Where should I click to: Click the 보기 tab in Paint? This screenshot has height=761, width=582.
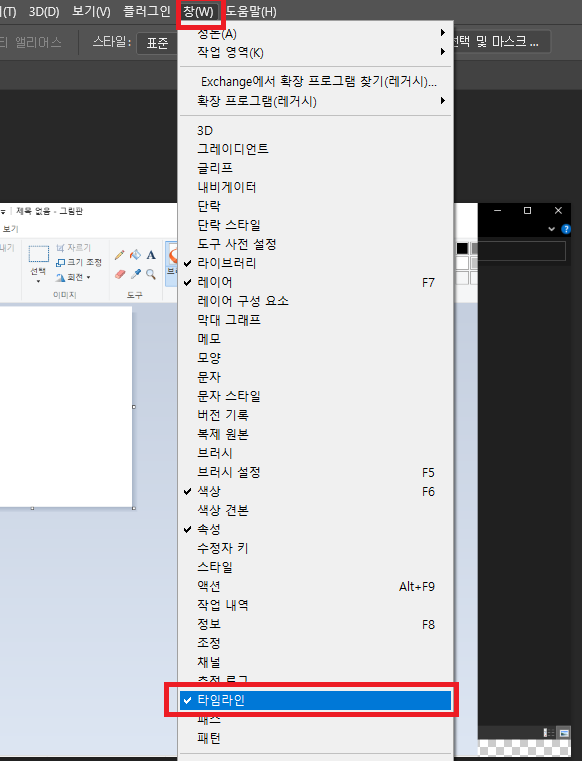10,229
